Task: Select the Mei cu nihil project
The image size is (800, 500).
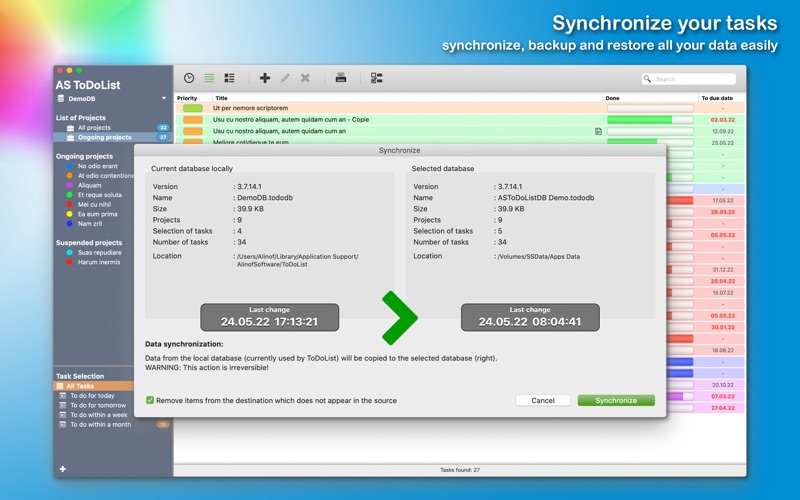Action: 94,205
